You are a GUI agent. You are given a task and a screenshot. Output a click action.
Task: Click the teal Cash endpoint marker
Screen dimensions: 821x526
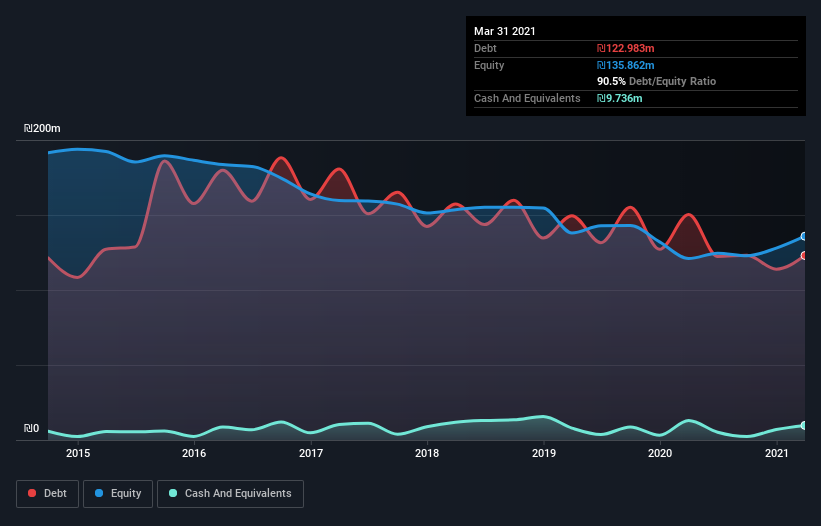[804, 426]
